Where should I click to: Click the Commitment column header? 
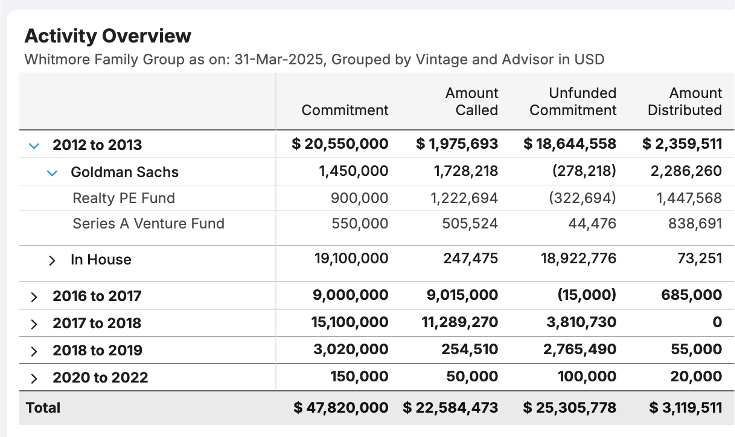tap(344, 110)
